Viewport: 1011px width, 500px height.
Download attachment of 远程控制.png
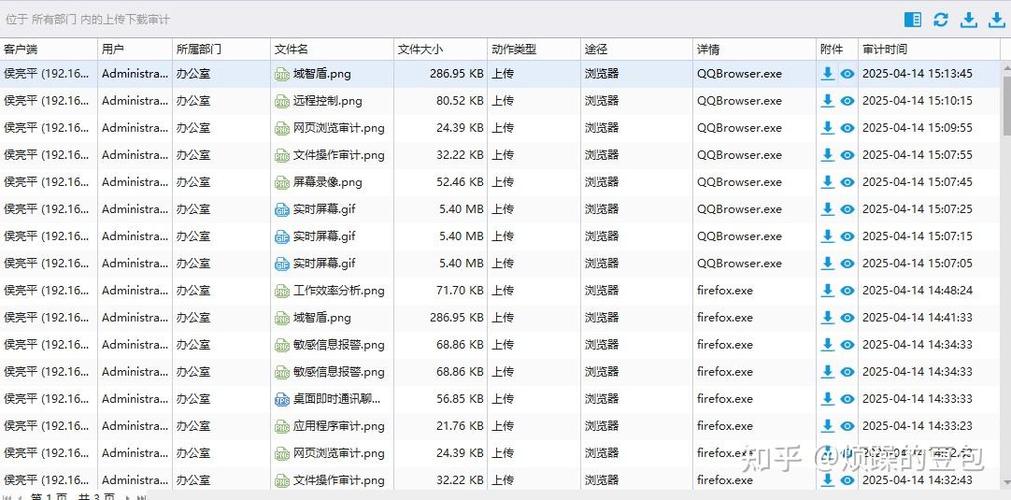pos(827,101)
